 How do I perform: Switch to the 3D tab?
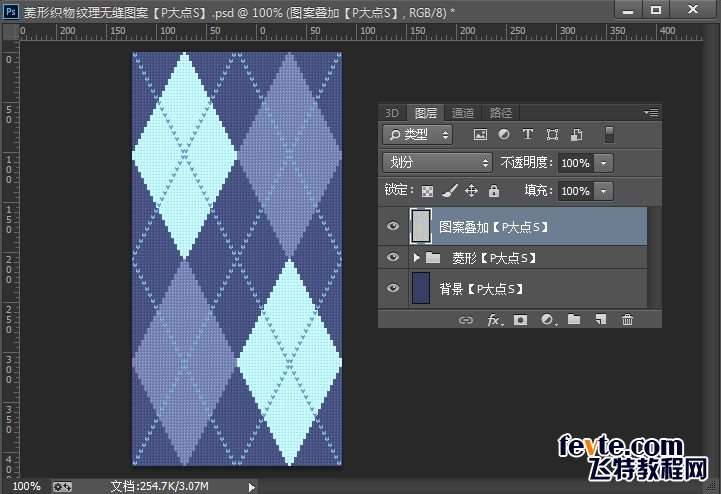(392, 113)
